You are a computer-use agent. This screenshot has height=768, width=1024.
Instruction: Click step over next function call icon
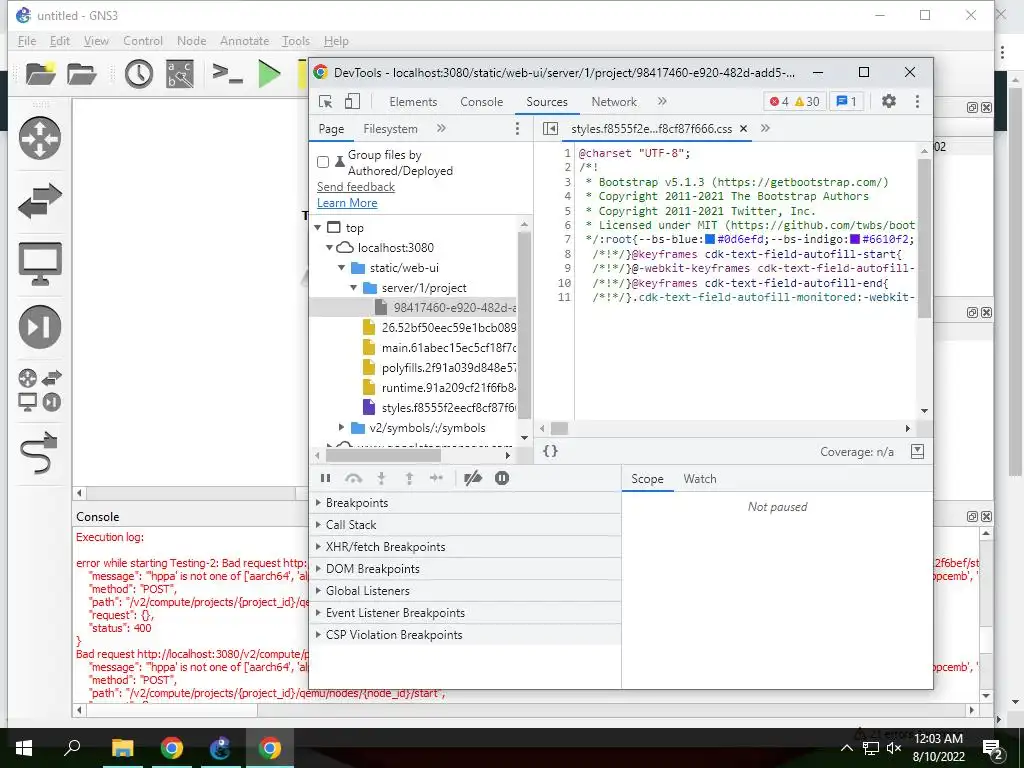pyautogui.click(x=353, y=478)
